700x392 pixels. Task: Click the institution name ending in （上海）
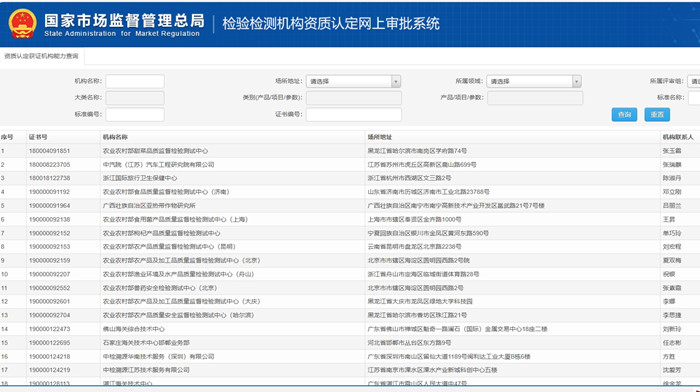(x=175, y=220)
